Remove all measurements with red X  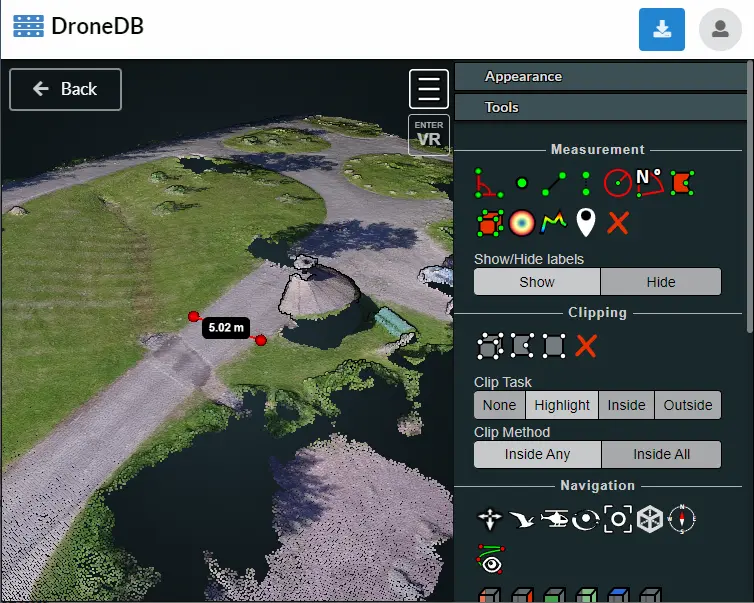(x=617, y=222)
